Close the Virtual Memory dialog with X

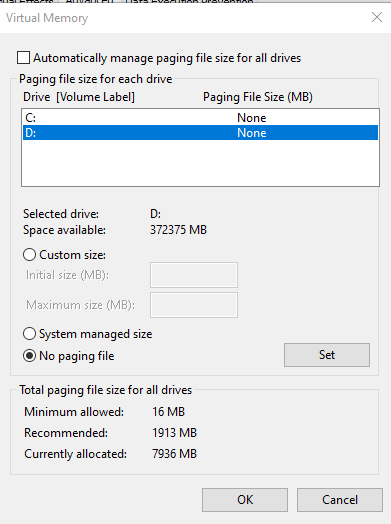point(377,17)
